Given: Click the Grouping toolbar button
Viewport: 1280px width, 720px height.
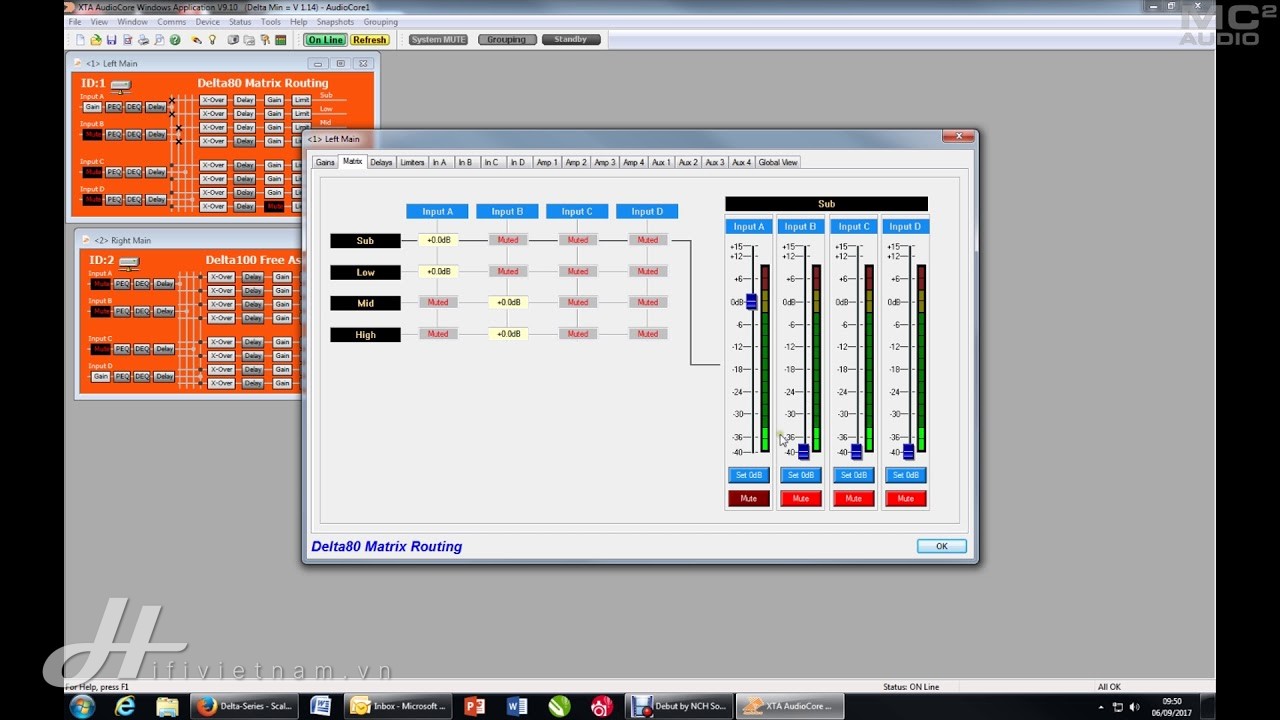Looking at the screenshot, I should click(x=507, y=40).
